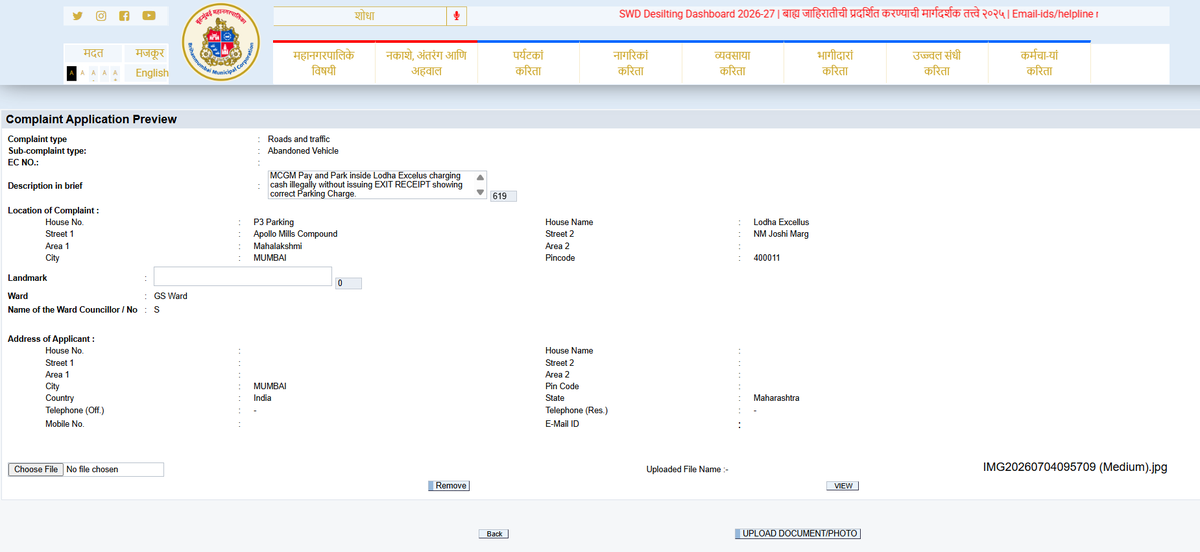Select the black high-contrast A text option

[71, 73]
